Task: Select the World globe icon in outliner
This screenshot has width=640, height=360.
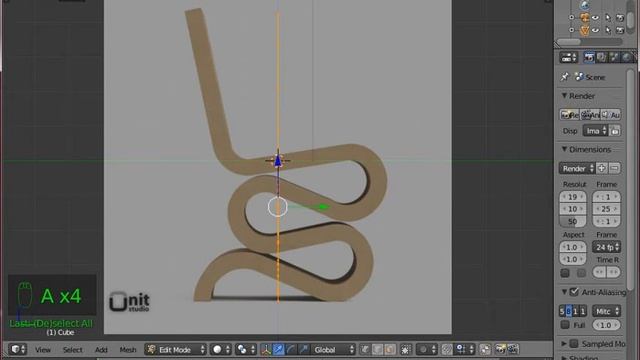Action: pyautogui.click(x=584, y=5)
